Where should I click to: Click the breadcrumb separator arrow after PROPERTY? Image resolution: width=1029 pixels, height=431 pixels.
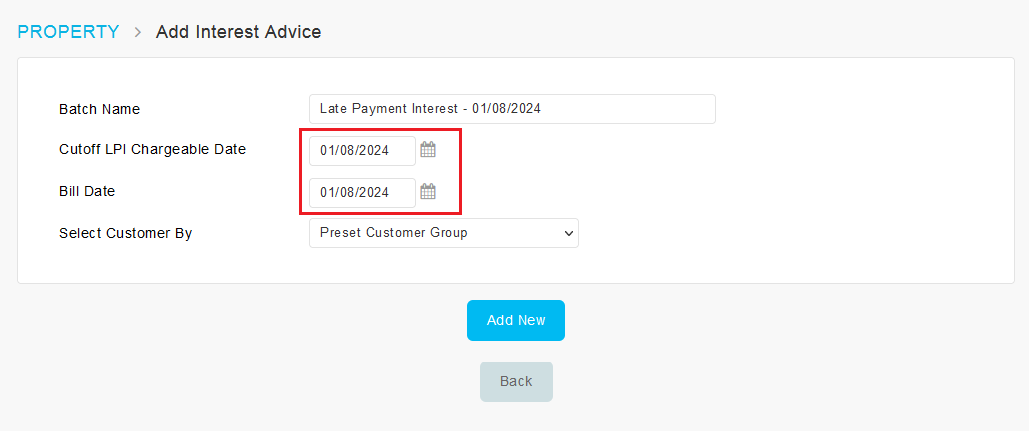tap(138, 32)
